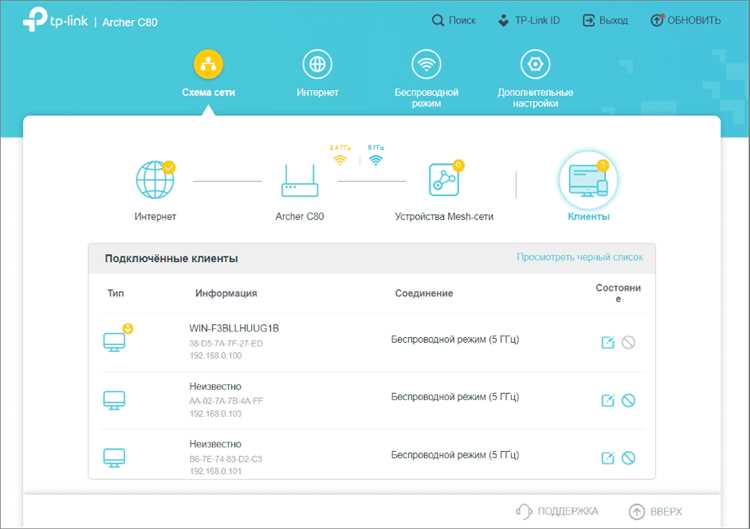Viewport: 750px width, 529px height.
Task: Edit client with IP 192.168.0.103
Action: coord(607,400)
